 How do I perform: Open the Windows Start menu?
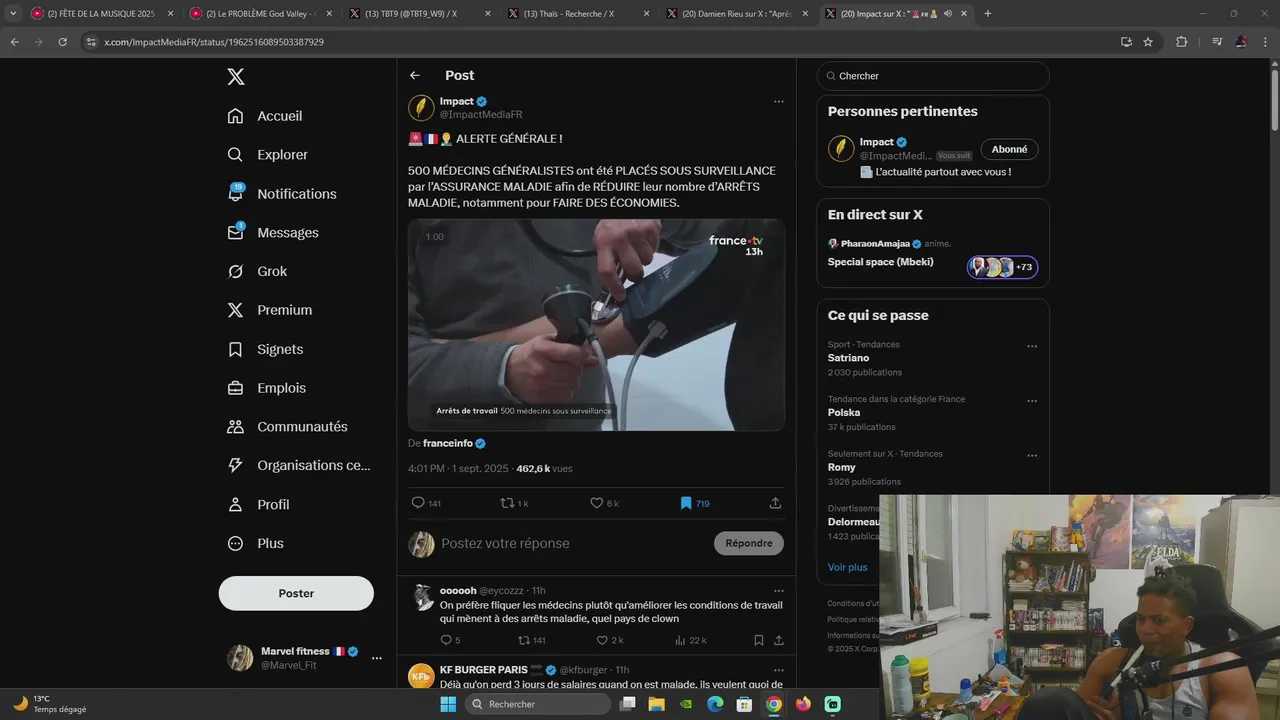pyautogui.click(x=449, y=704)
